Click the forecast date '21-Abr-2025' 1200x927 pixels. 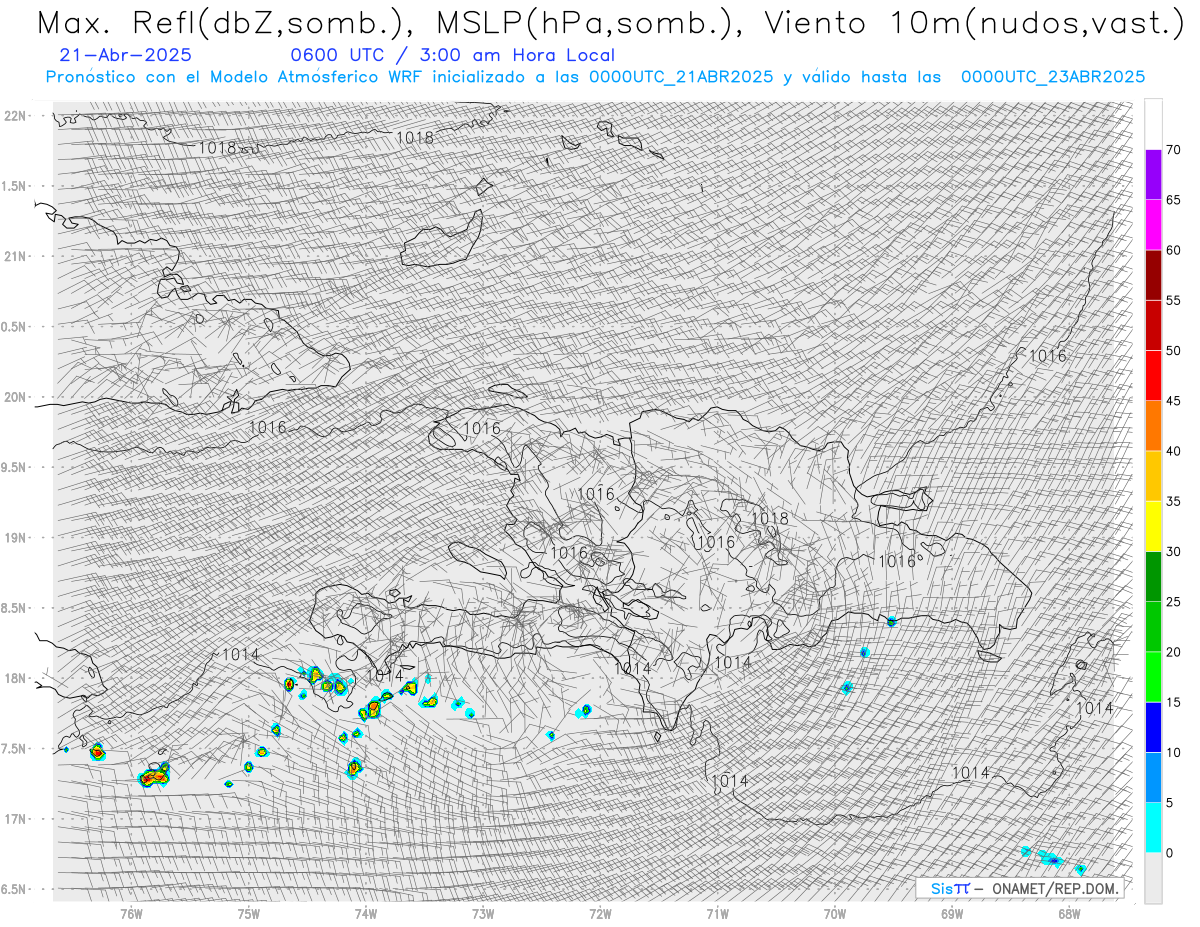pyautogui.click(x=126, y=56)
